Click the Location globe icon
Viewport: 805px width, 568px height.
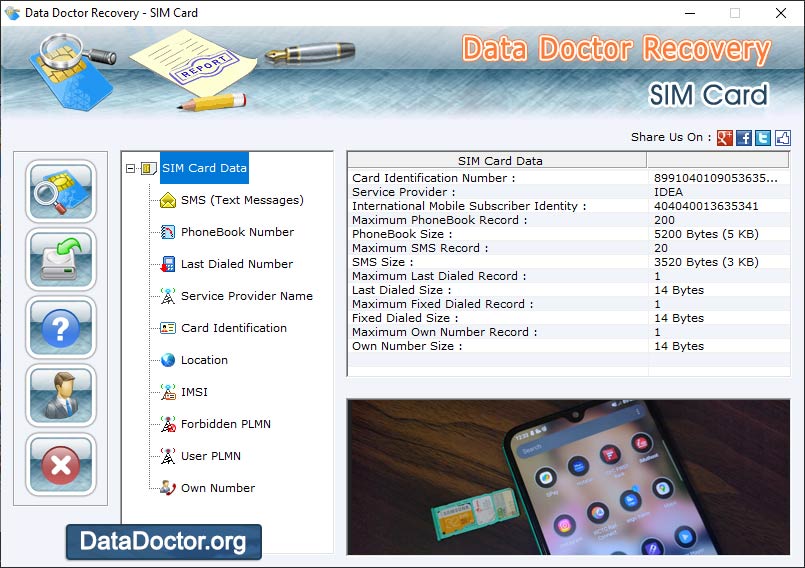[x=168, y=360]
